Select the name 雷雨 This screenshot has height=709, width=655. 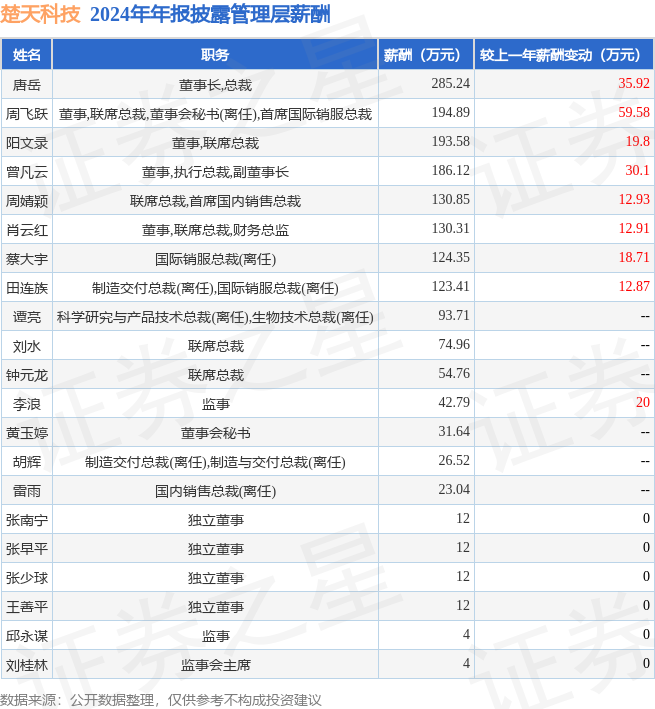click(27, 491)
